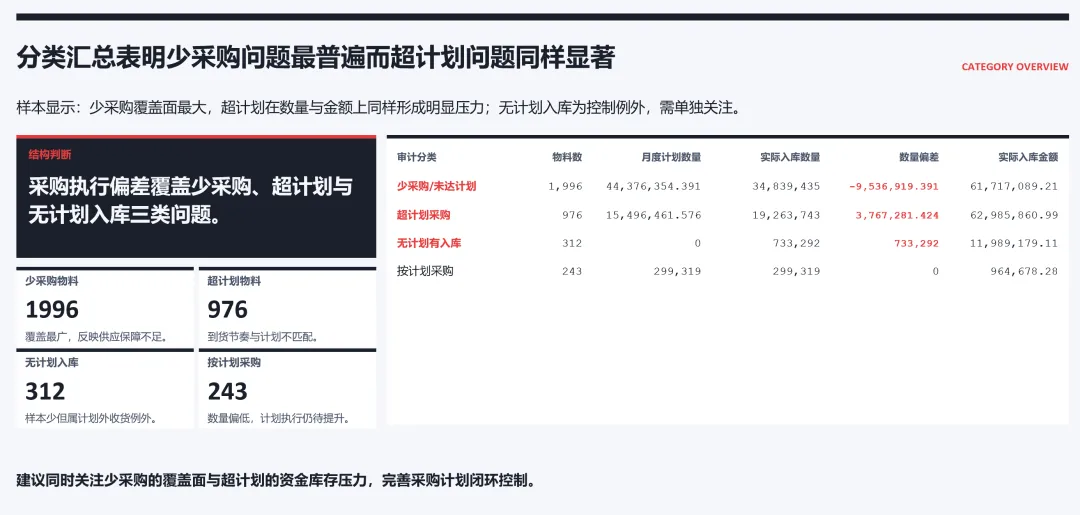1080x515 pixels.
Task: Click the value 312 in card
Action: (45, 391)
